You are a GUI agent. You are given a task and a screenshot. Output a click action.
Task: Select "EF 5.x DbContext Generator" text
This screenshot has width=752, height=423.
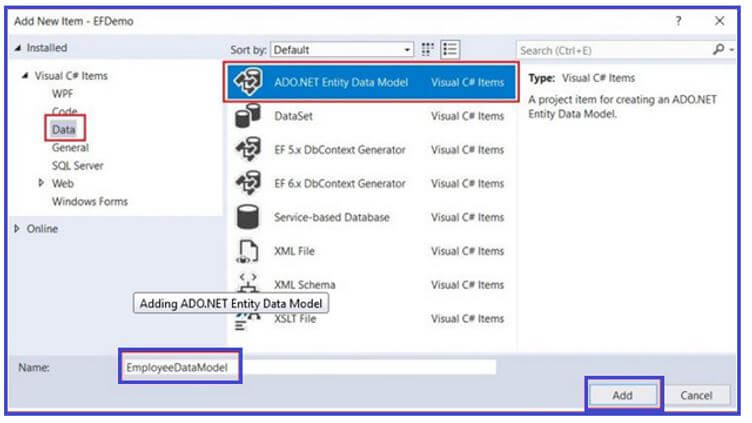coord(340,150)
